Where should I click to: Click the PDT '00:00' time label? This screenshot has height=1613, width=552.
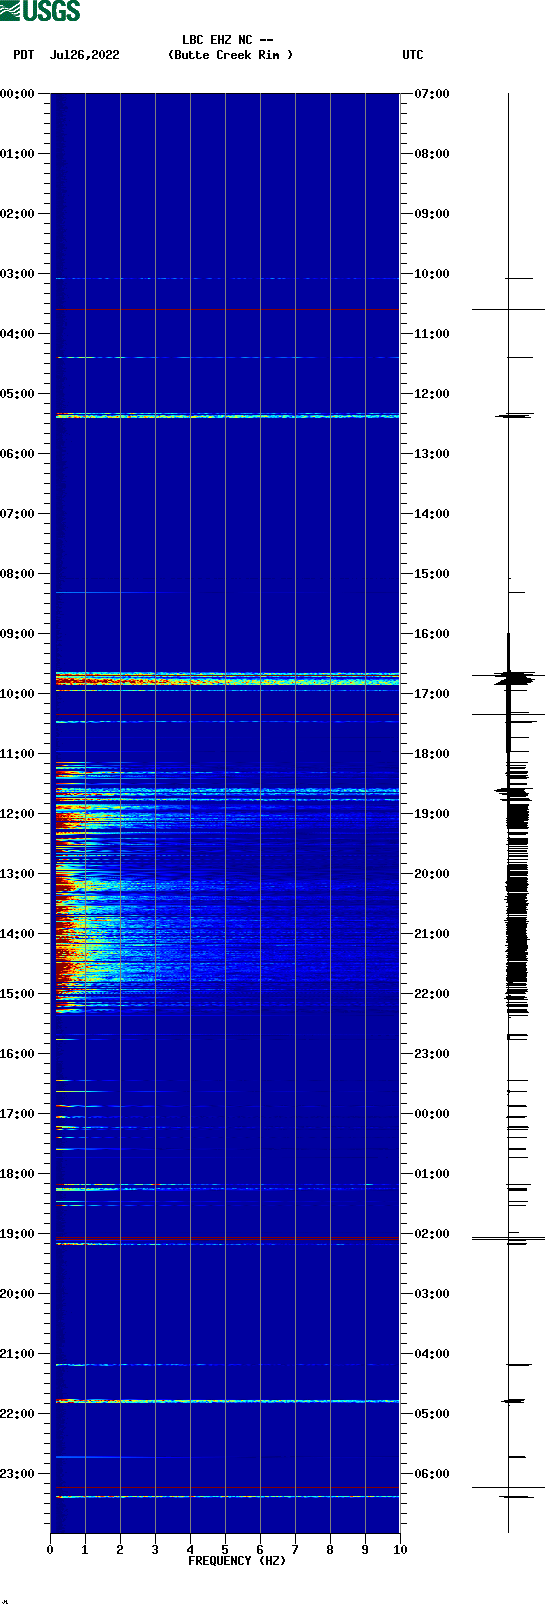18,94
